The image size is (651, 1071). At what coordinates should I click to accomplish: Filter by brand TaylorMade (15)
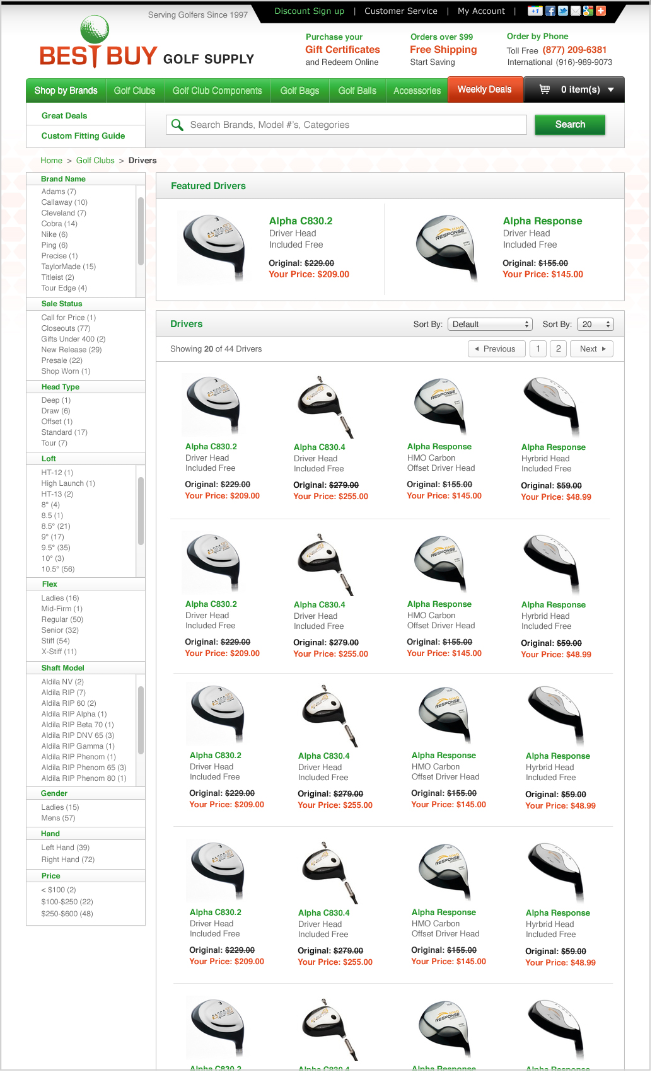[x=68, y=266]
